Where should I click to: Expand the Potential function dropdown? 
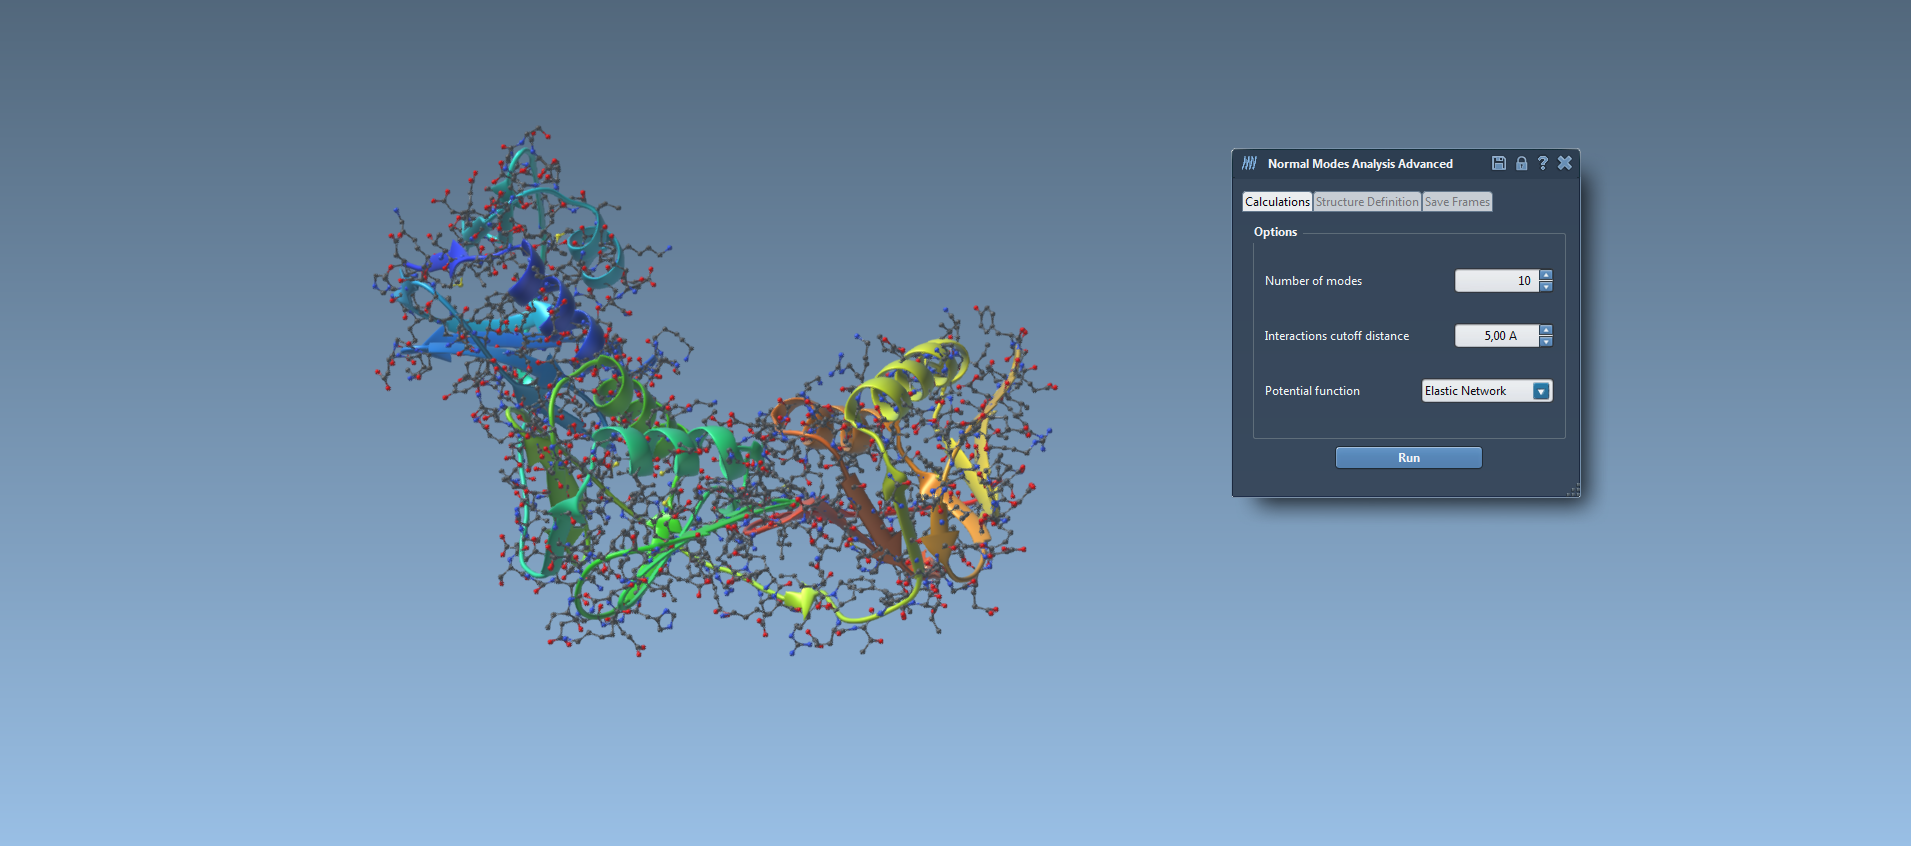[1541, 391]
